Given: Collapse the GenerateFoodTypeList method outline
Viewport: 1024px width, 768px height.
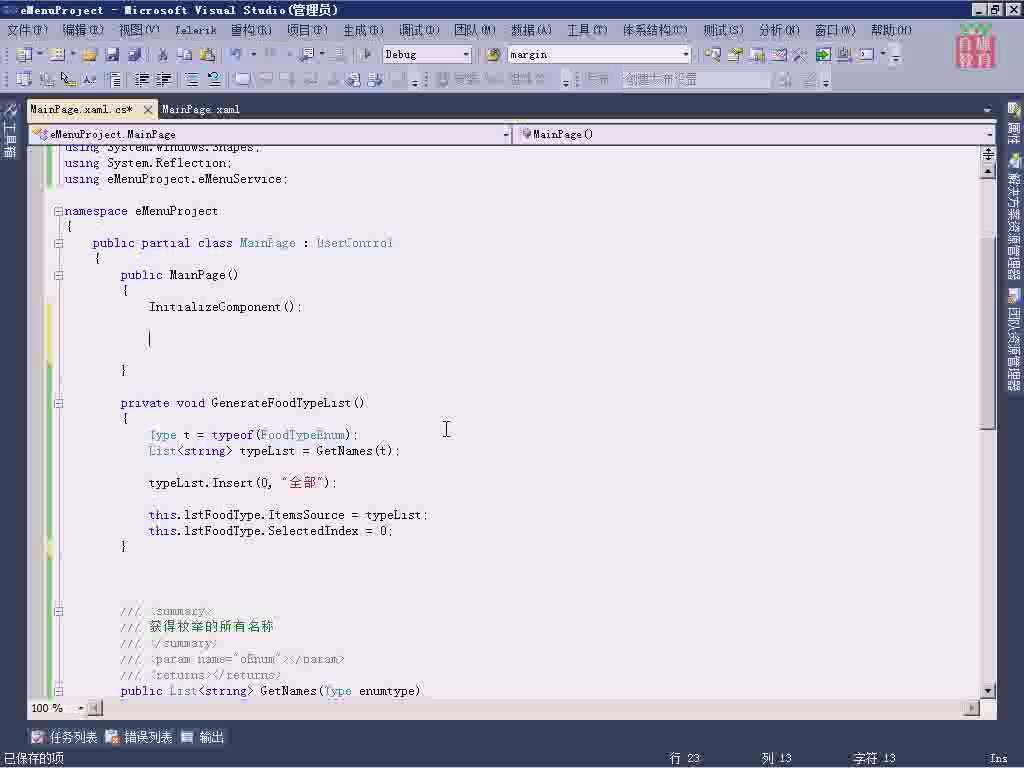Looking at the screenshot, I should click(x=58, y=404).
